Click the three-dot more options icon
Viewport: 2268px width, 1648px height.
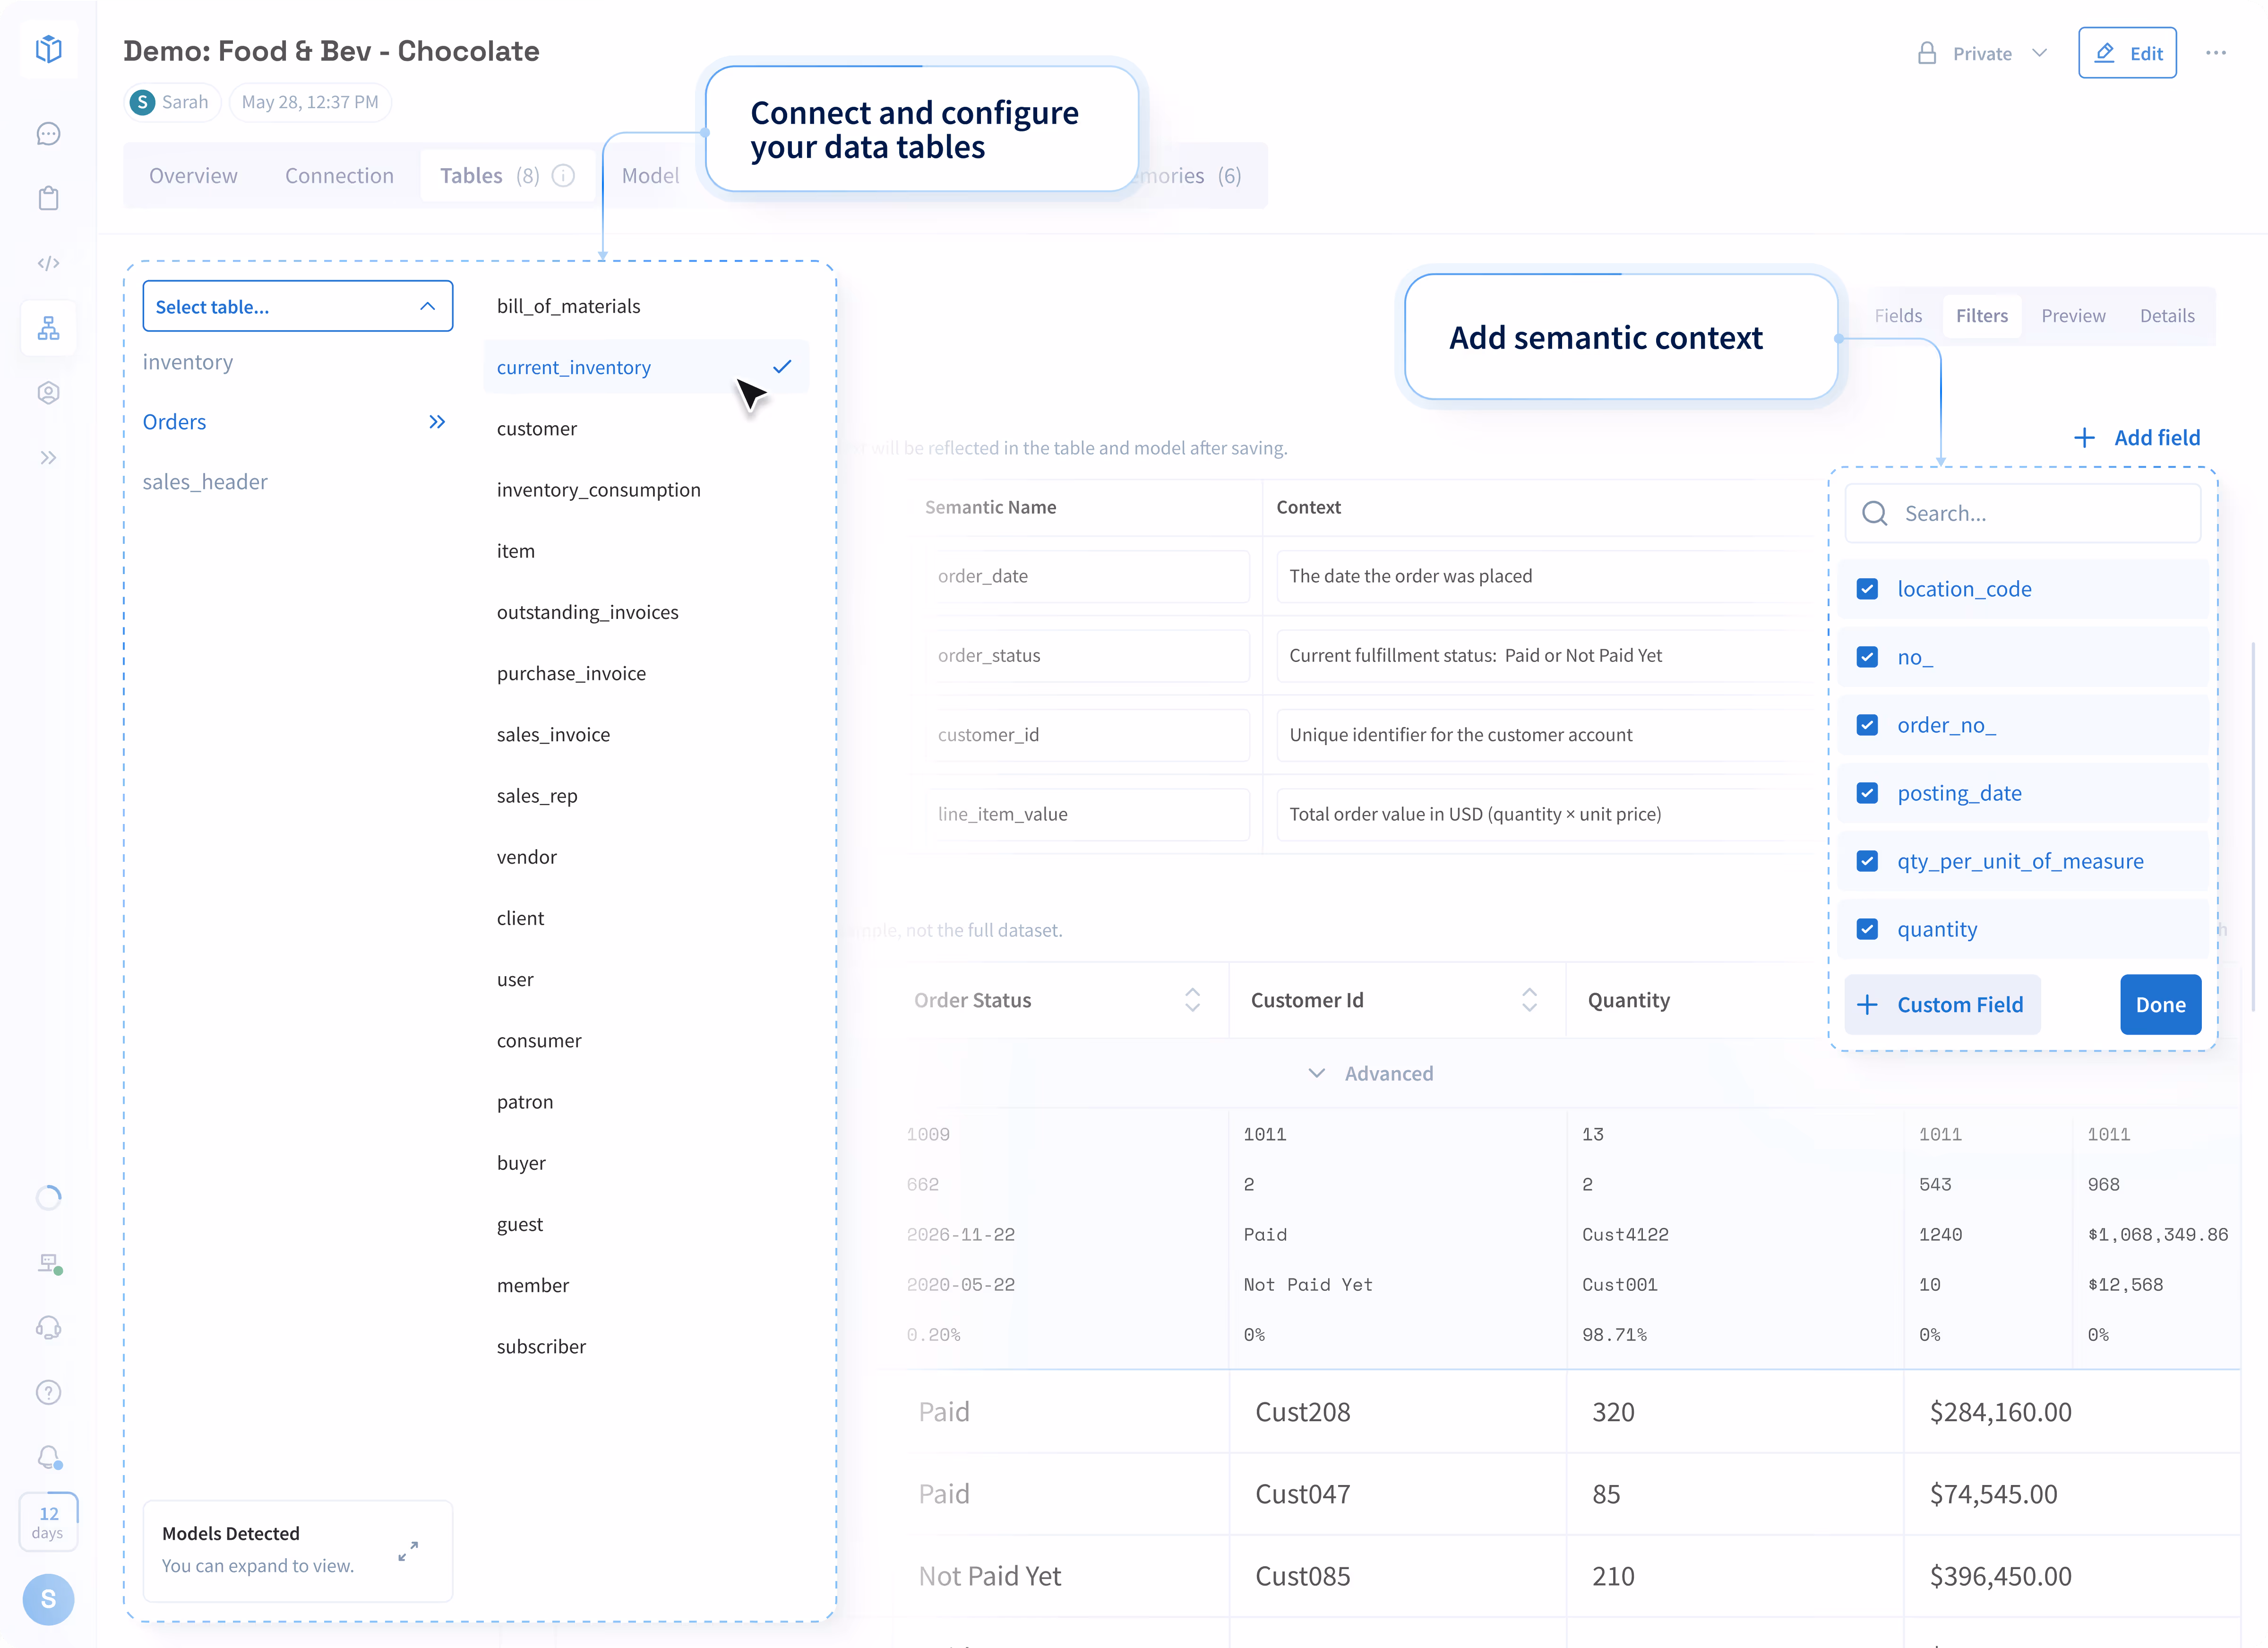(2216, 53)
